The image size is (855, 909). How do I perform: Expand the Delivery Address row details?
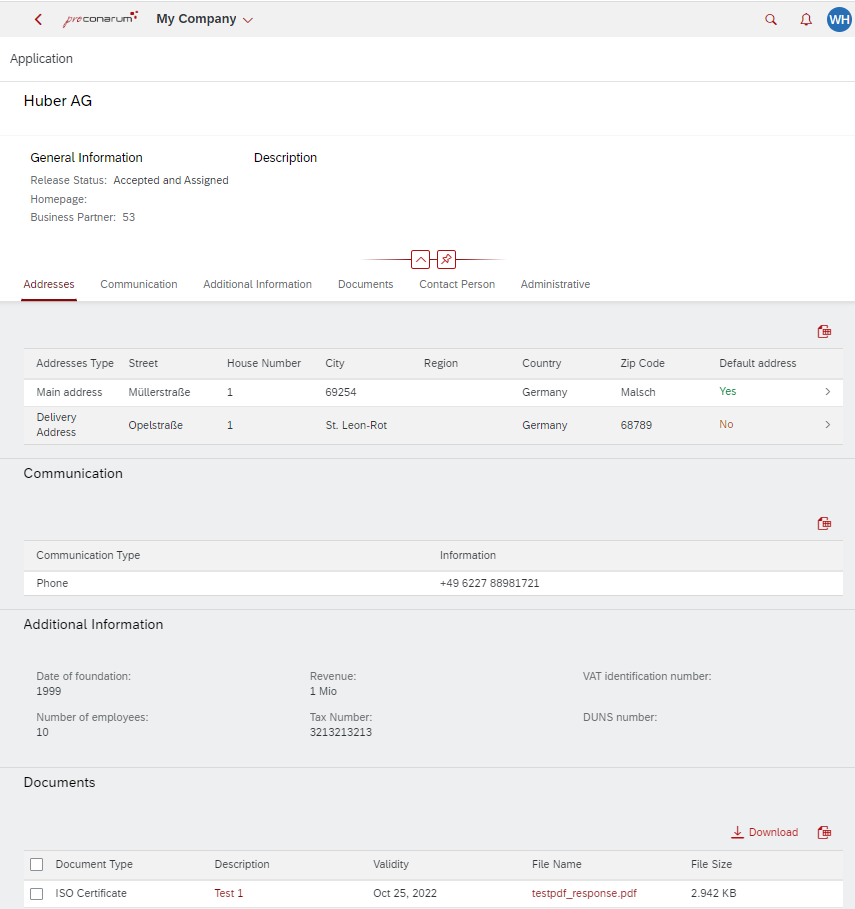tap(828, 424)
